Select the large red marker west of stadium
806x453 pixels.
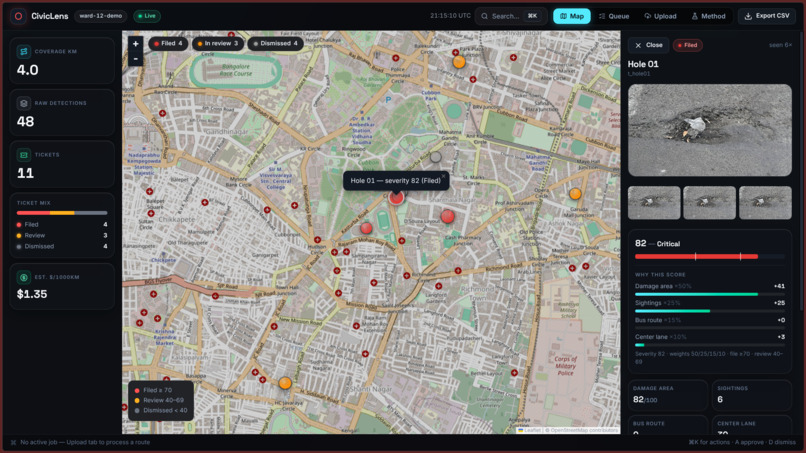(x=366, y=228)
